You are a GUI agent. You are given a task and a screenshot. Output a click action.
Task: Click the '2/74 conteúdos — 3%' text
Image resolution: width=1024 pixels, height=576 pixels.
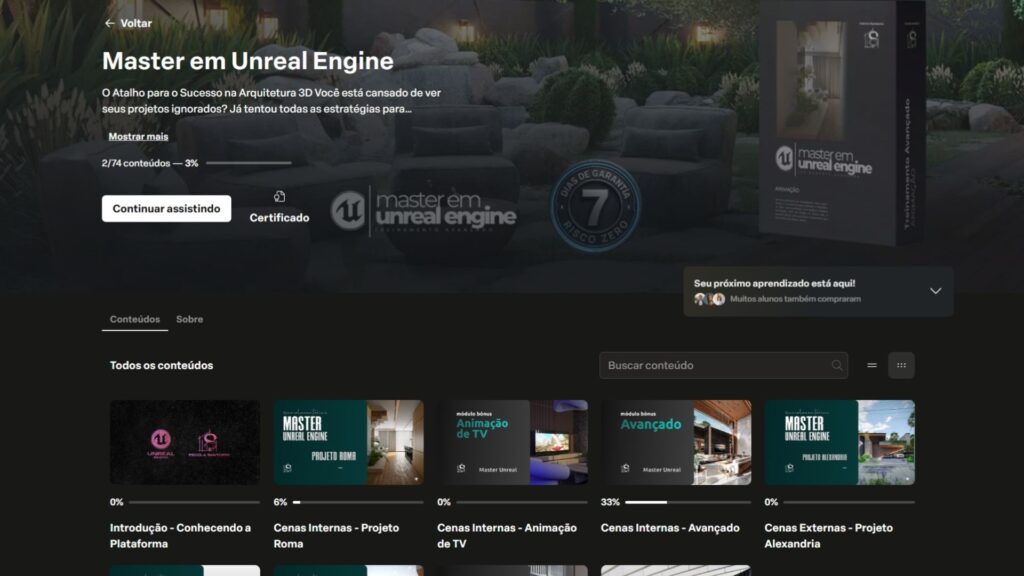click(150, 163)
